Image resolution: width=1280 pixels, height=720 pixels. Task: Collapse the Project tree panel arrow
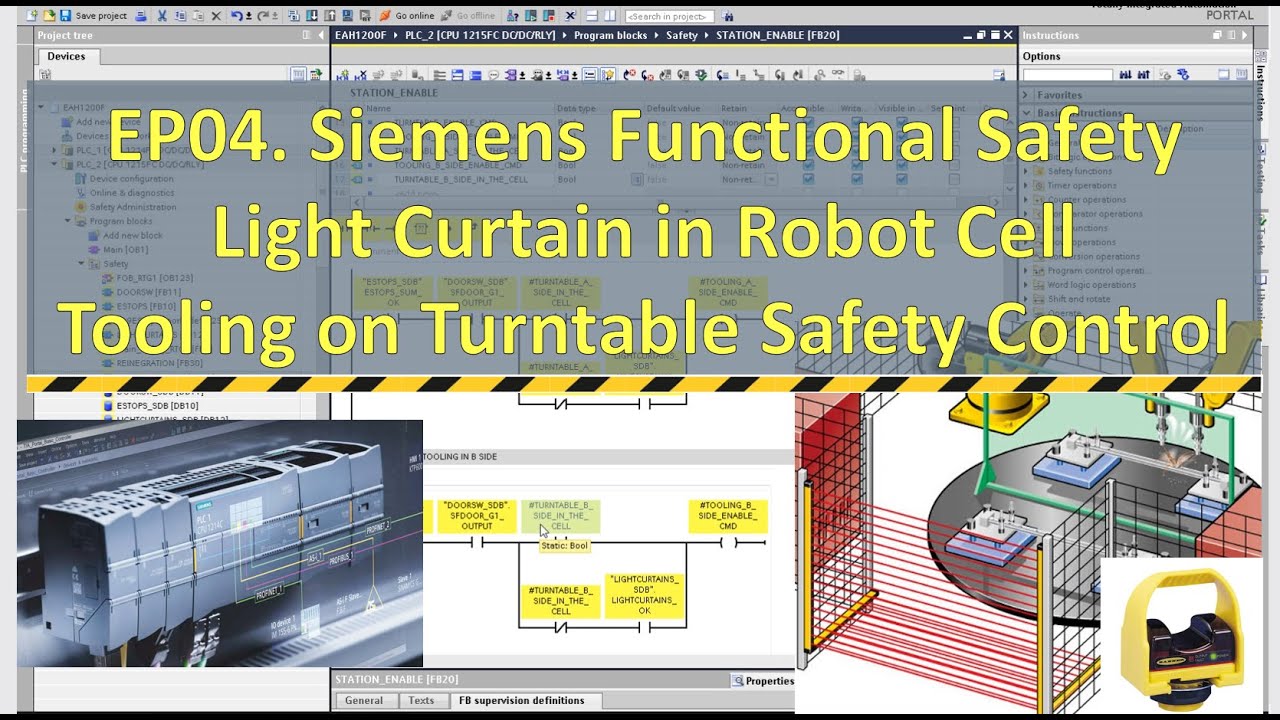tap(319, 35)
